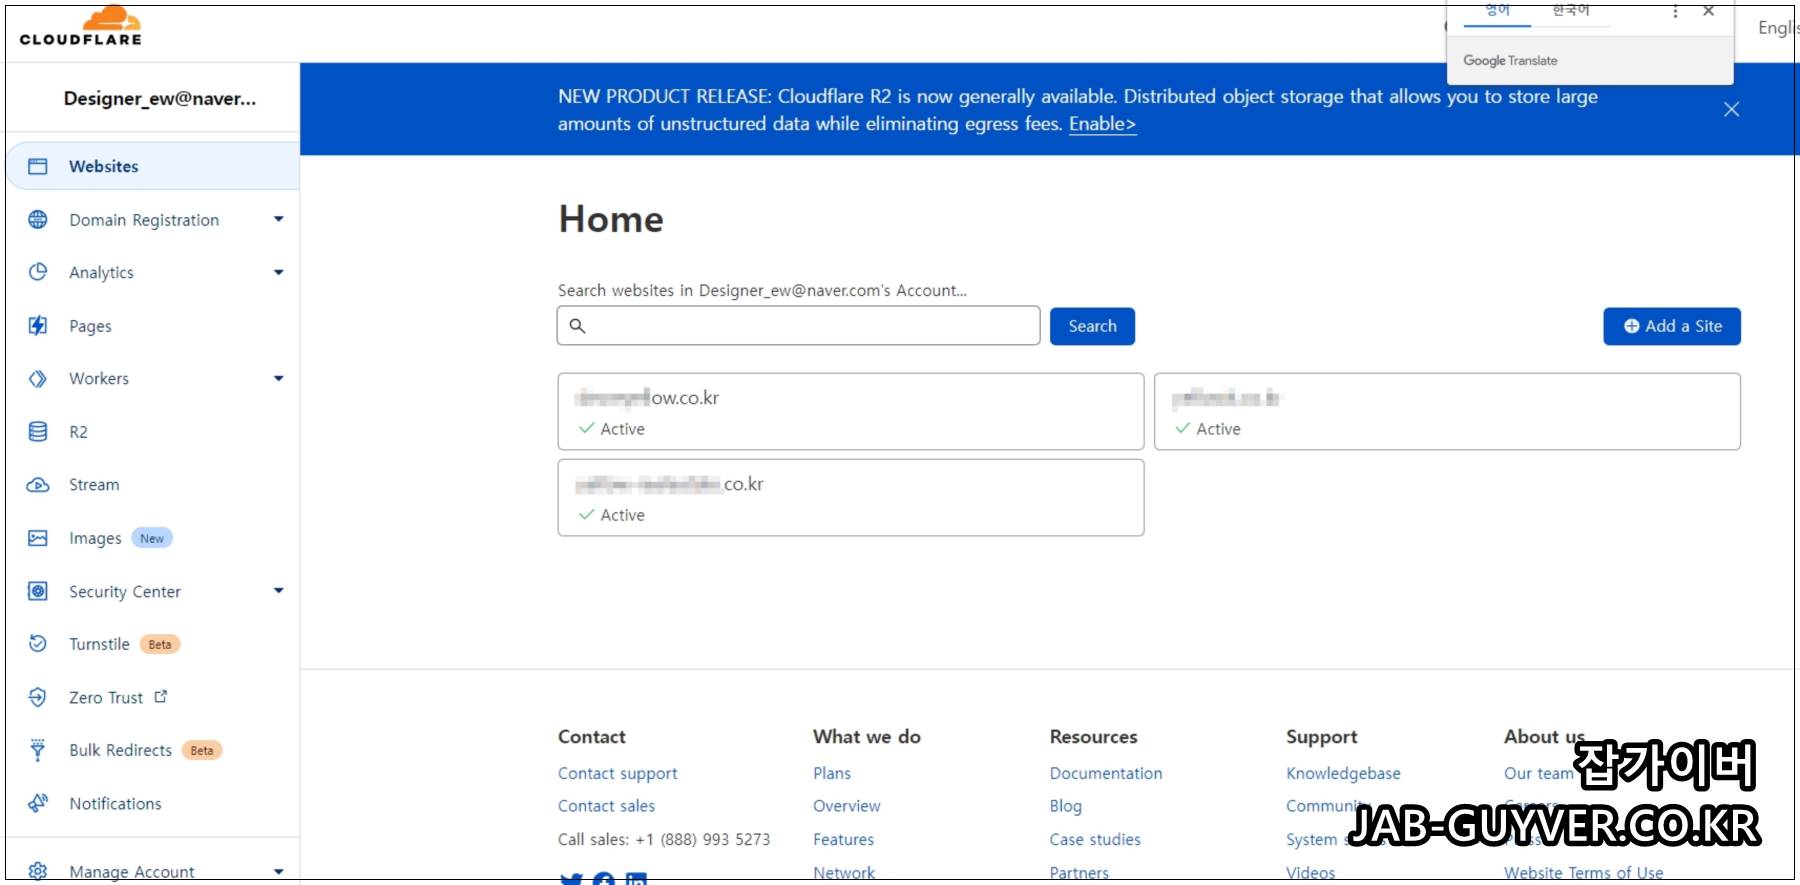Viewport: 1800px width, 885px height.
Task: Open the Websites sidebar icon
Action: click(x=38, y=166)
